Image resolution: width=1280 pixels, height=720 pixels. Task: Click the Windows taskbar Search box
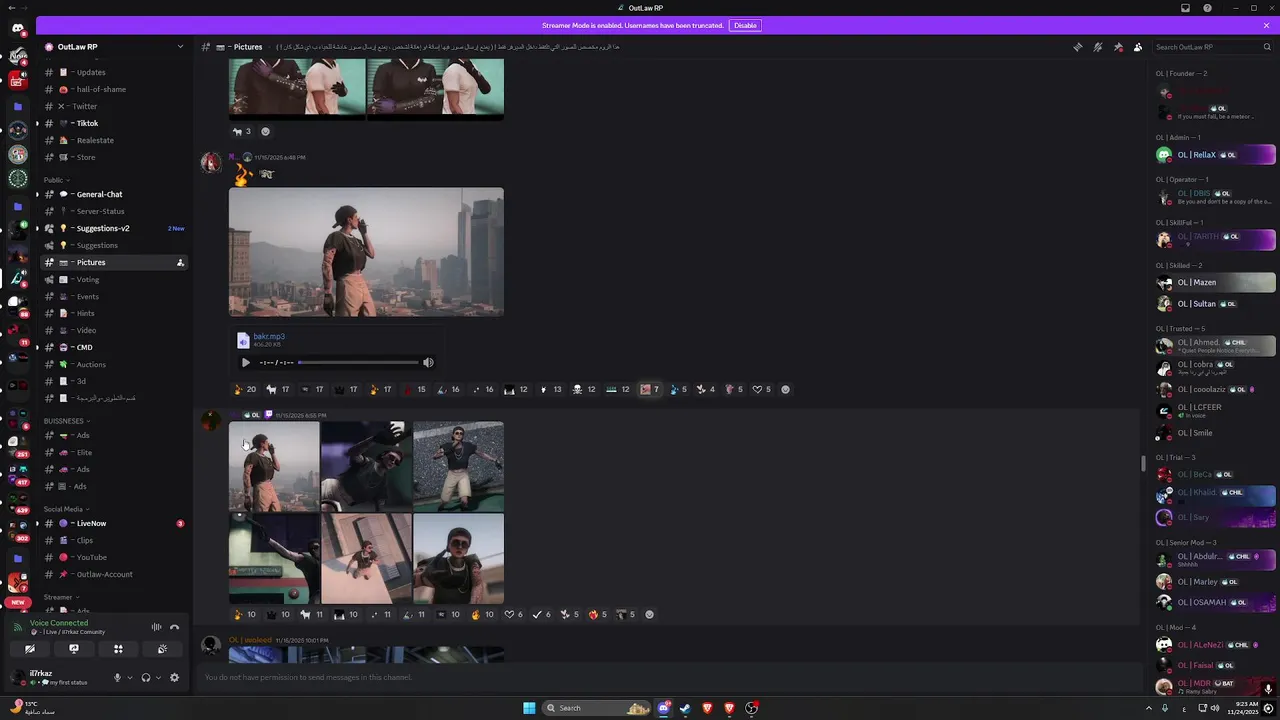coord(597,708)
